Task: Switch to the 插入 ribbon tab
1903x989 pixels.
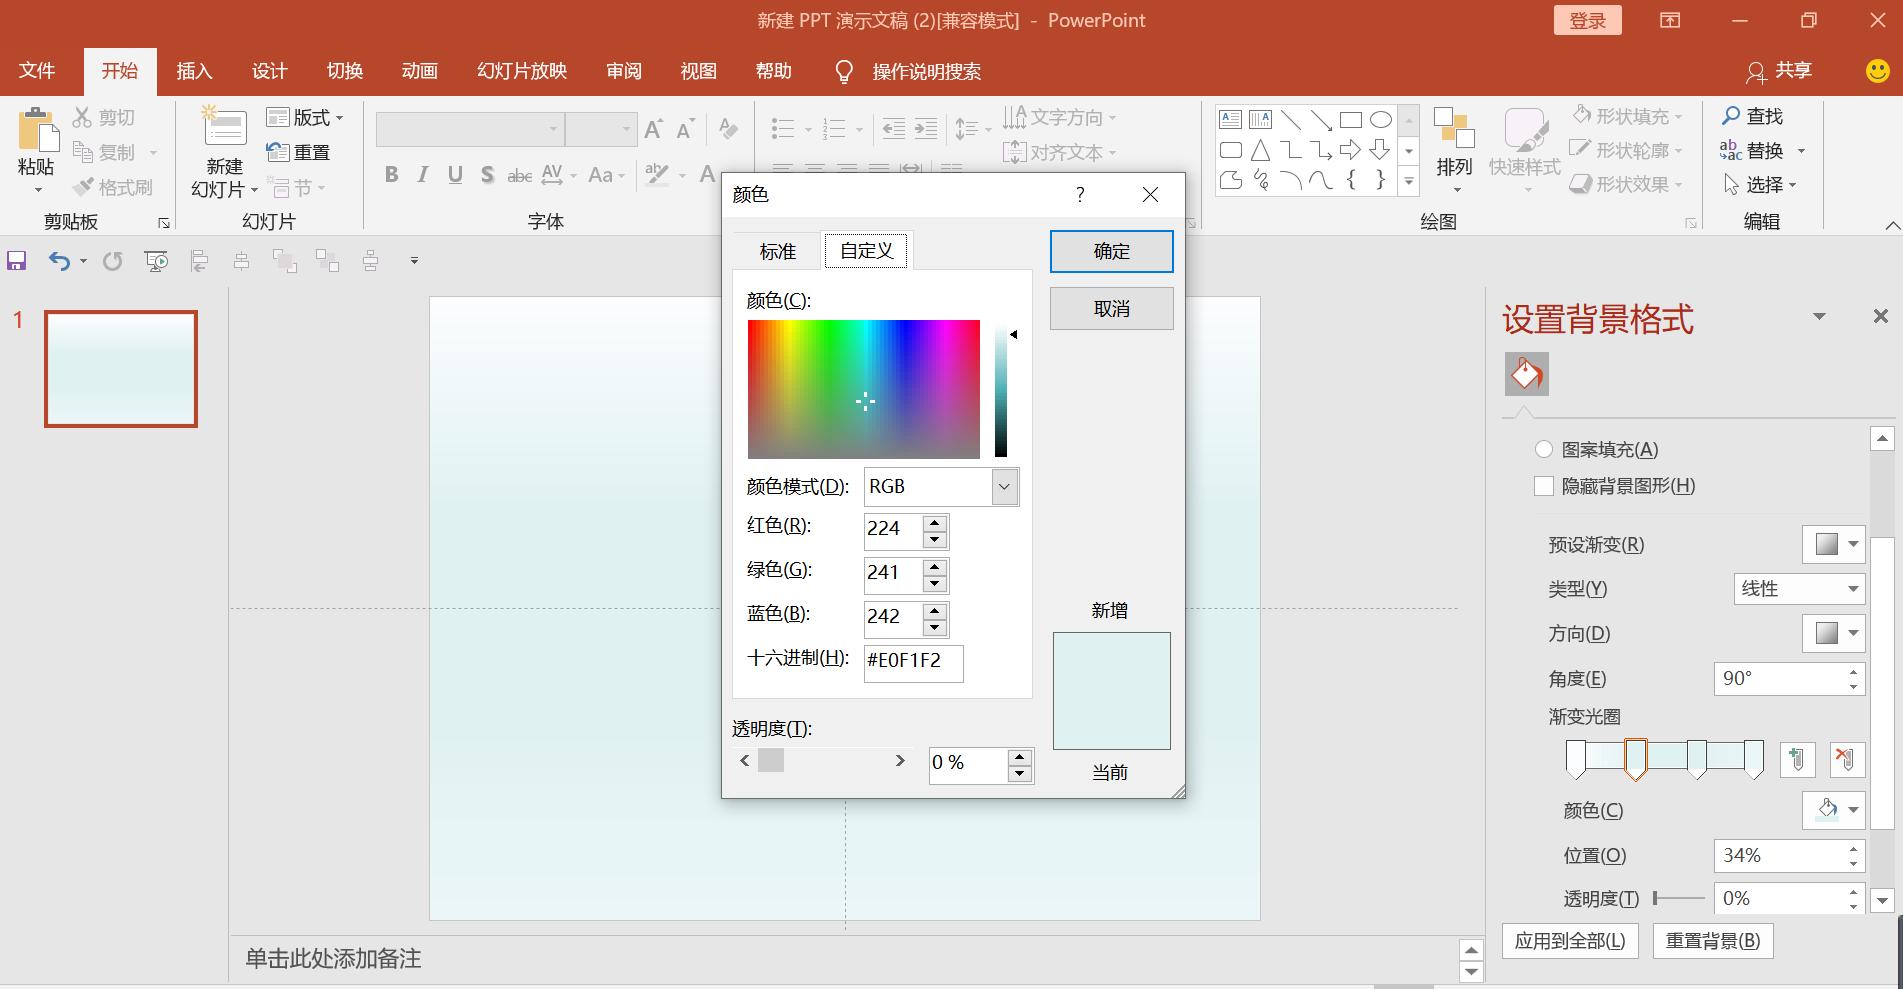Action: (x=194, y=70)
